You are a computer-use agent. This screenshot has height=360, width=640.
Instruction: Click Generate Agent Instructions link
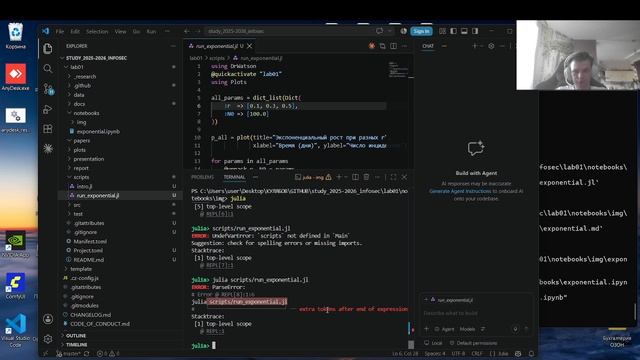[460, 191]
